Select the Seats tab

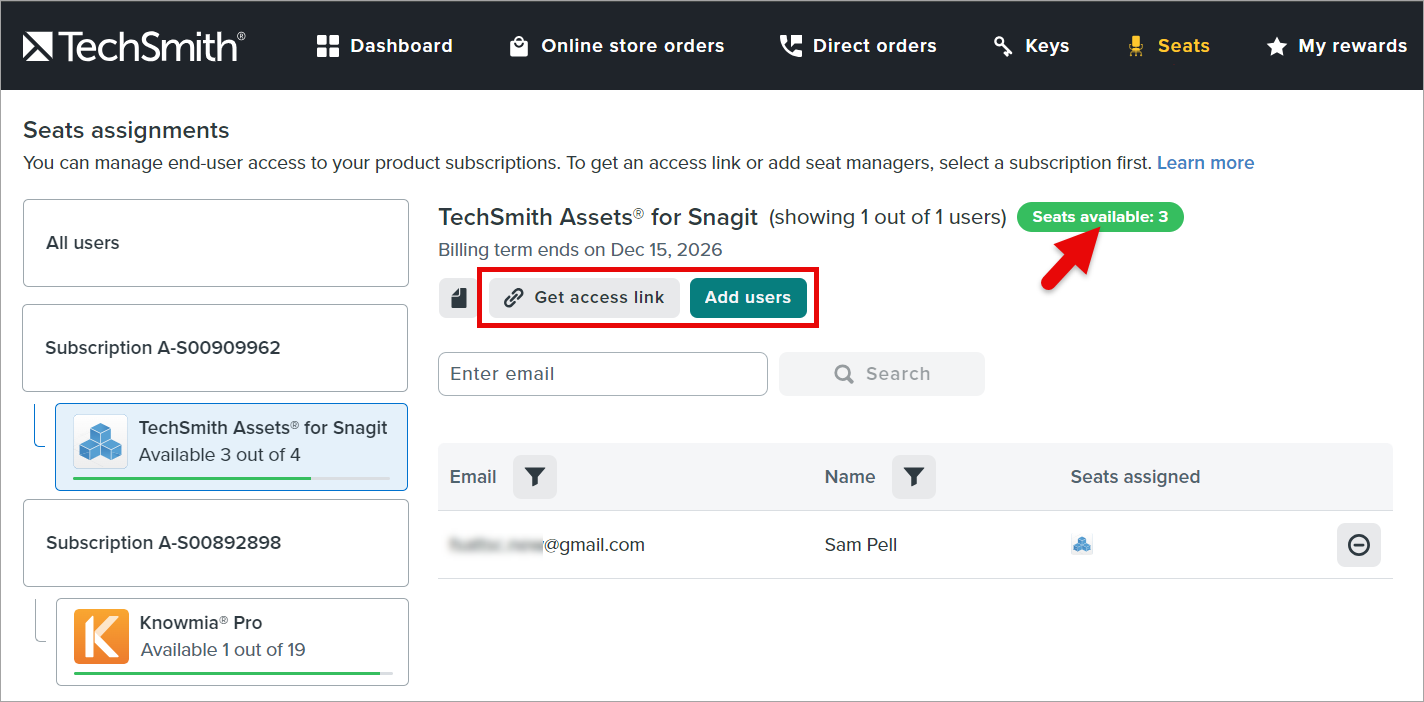[1167, 46]
